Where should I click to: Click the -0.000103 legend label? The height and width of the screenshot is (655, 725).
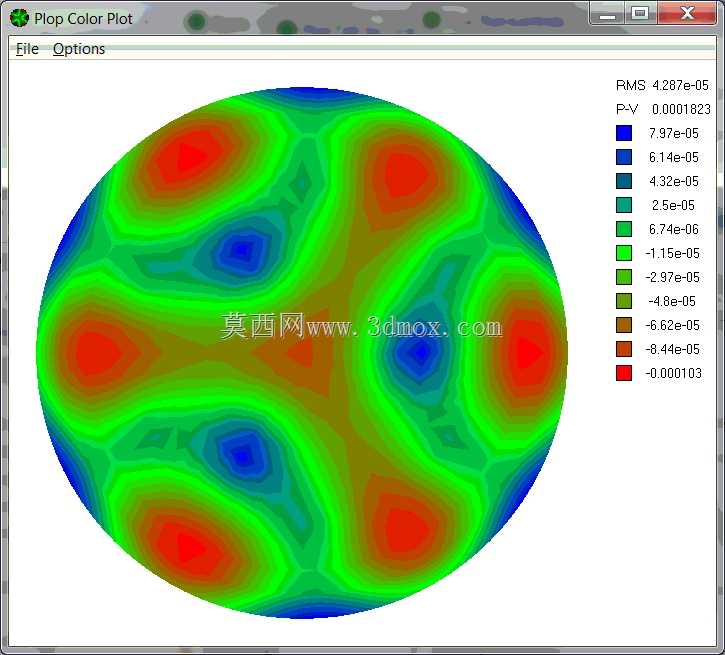pos(674,373)
